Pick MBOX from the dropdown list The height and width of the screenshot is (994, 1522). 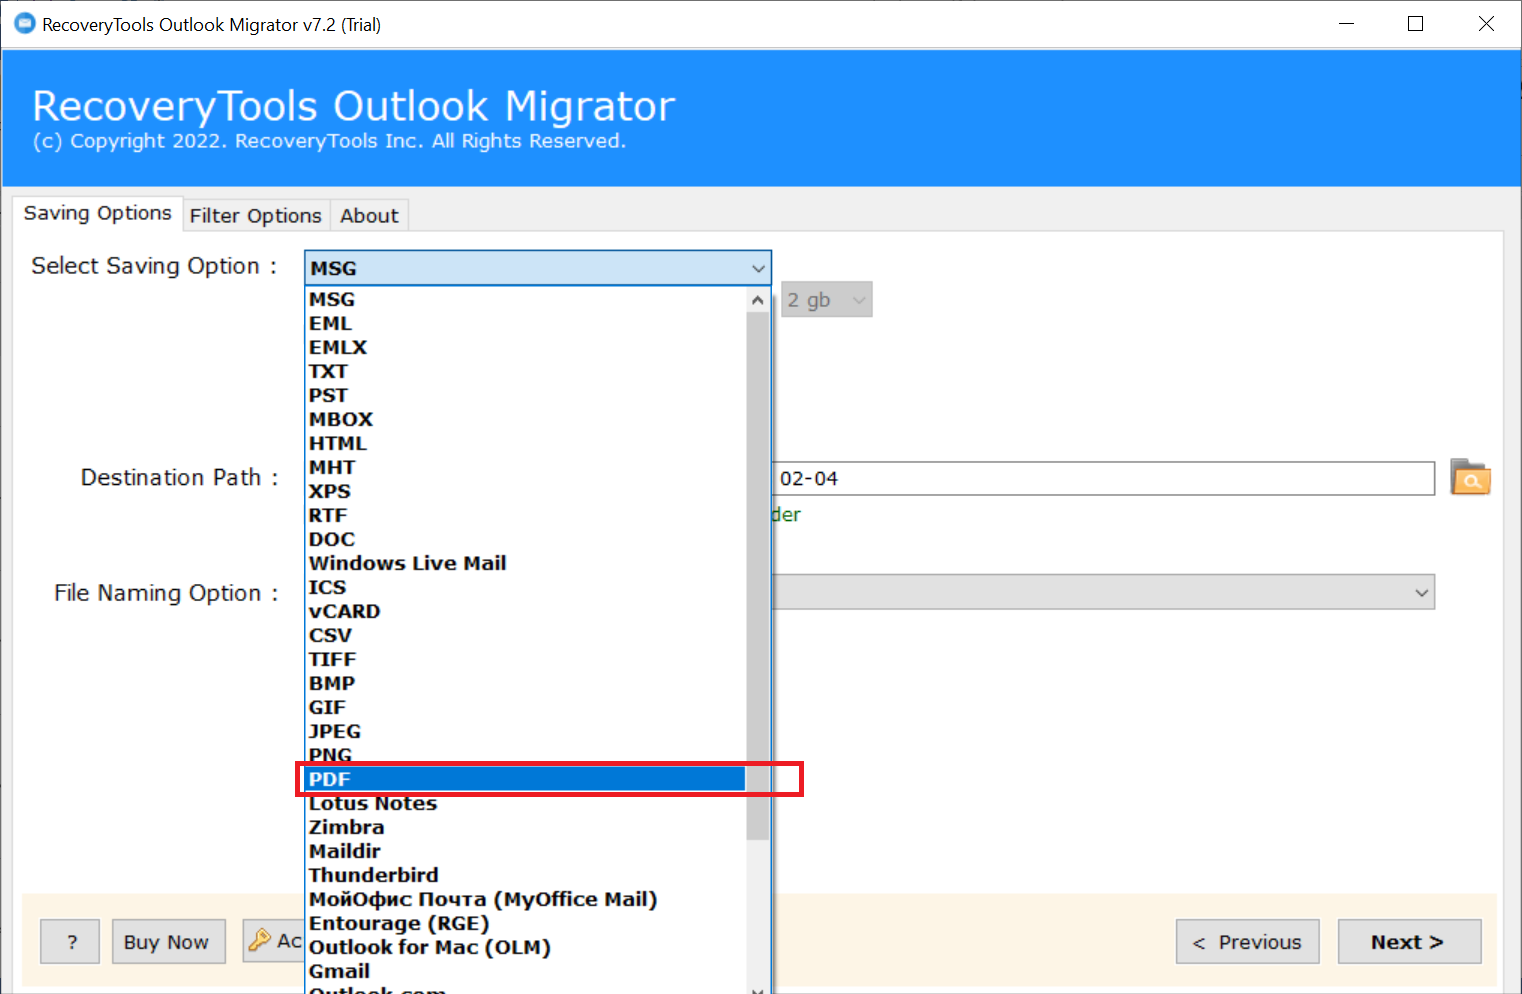525,419
